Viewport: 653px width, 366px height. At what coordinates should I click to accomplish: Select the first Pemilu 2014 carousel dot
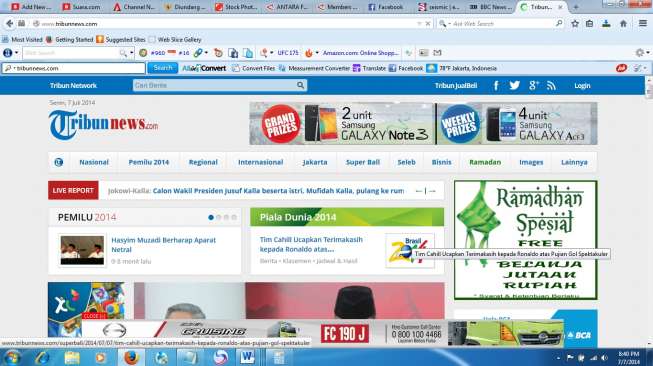(x=211, y=217)
